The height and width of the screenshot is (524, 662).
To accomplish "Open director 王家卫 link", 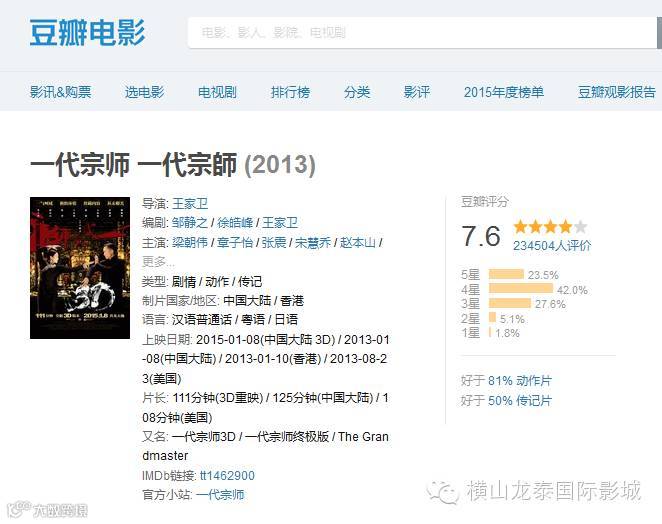I will (190, 204).
